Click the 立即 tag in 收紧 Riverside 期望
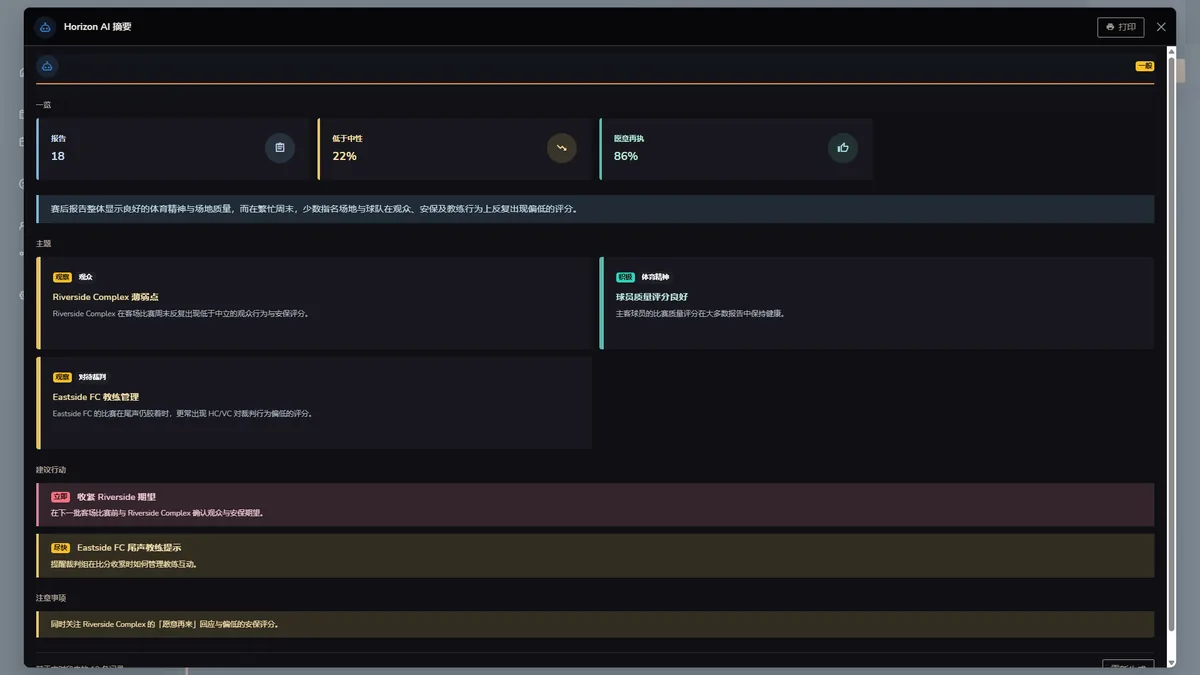 click(60, 497)
